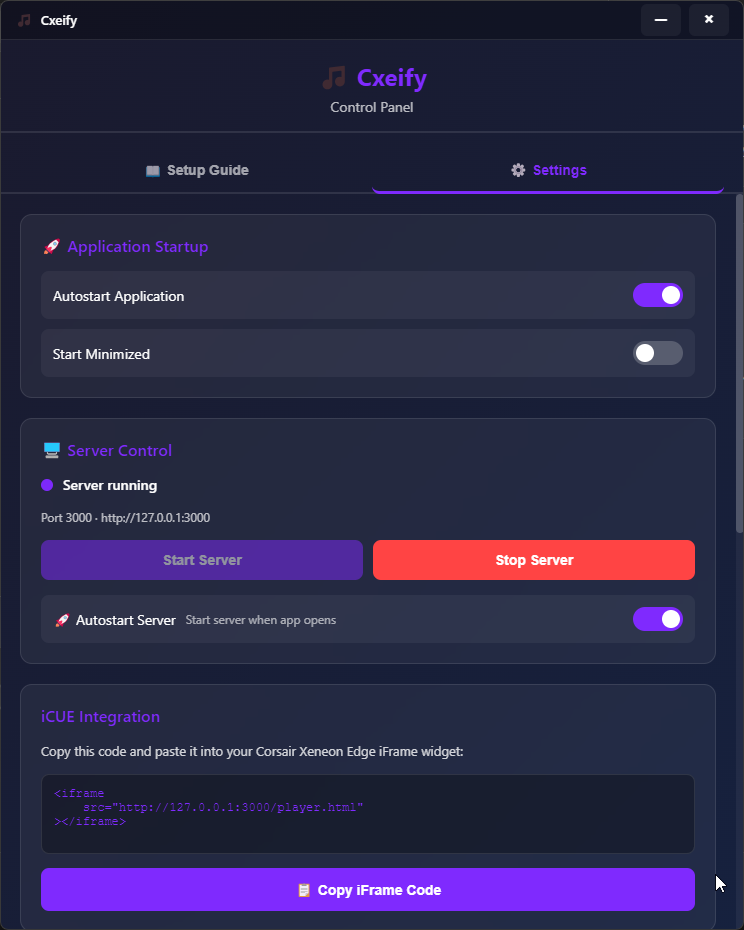The height and width of the screenshot is (930, 744).
Task: Click the purple Server running status dot
Action: [45, 485]
